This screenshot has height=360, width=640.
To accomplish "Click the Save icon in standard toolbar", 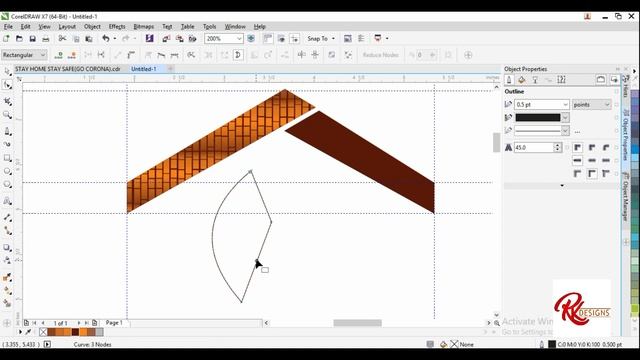I will click(32, 38).
